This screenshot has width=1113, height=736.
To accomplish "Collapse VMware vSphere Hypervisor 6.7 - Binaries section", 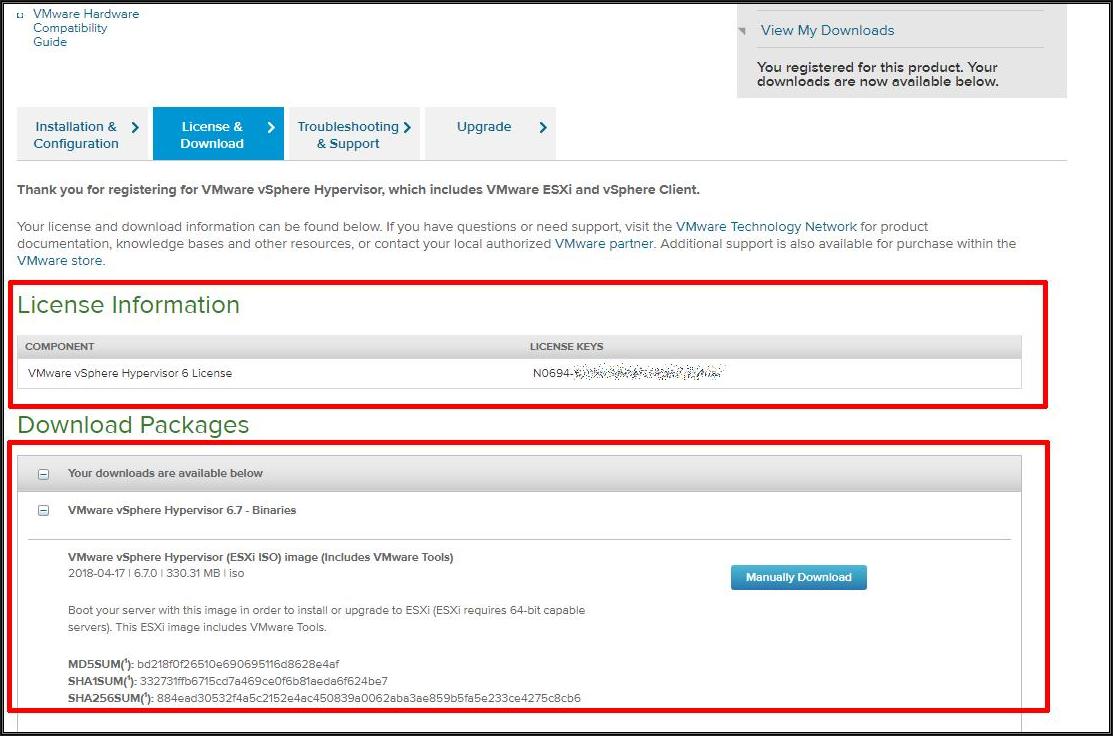I will tap(43, 510).
